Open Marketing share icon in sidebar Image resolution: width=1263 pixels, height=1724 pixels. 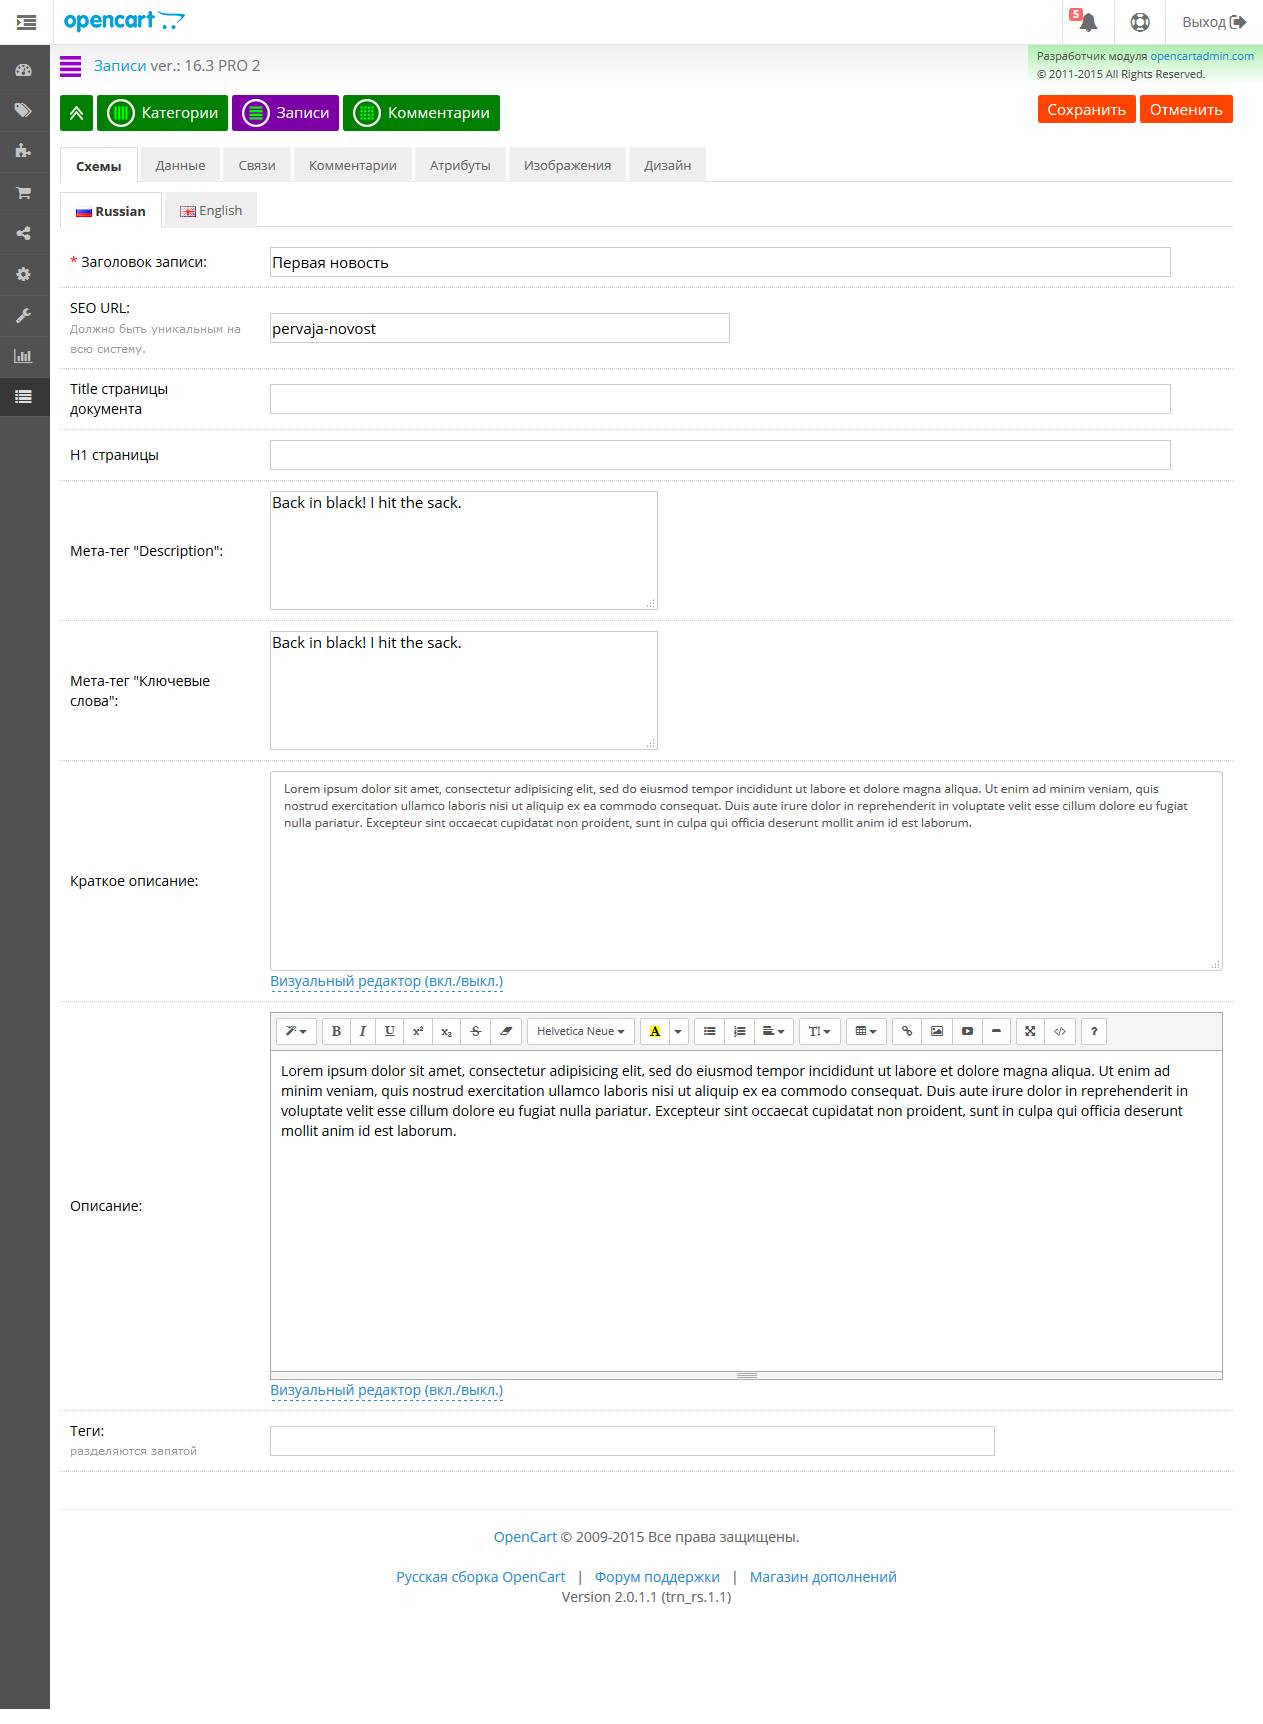click(x=23, y=233)
